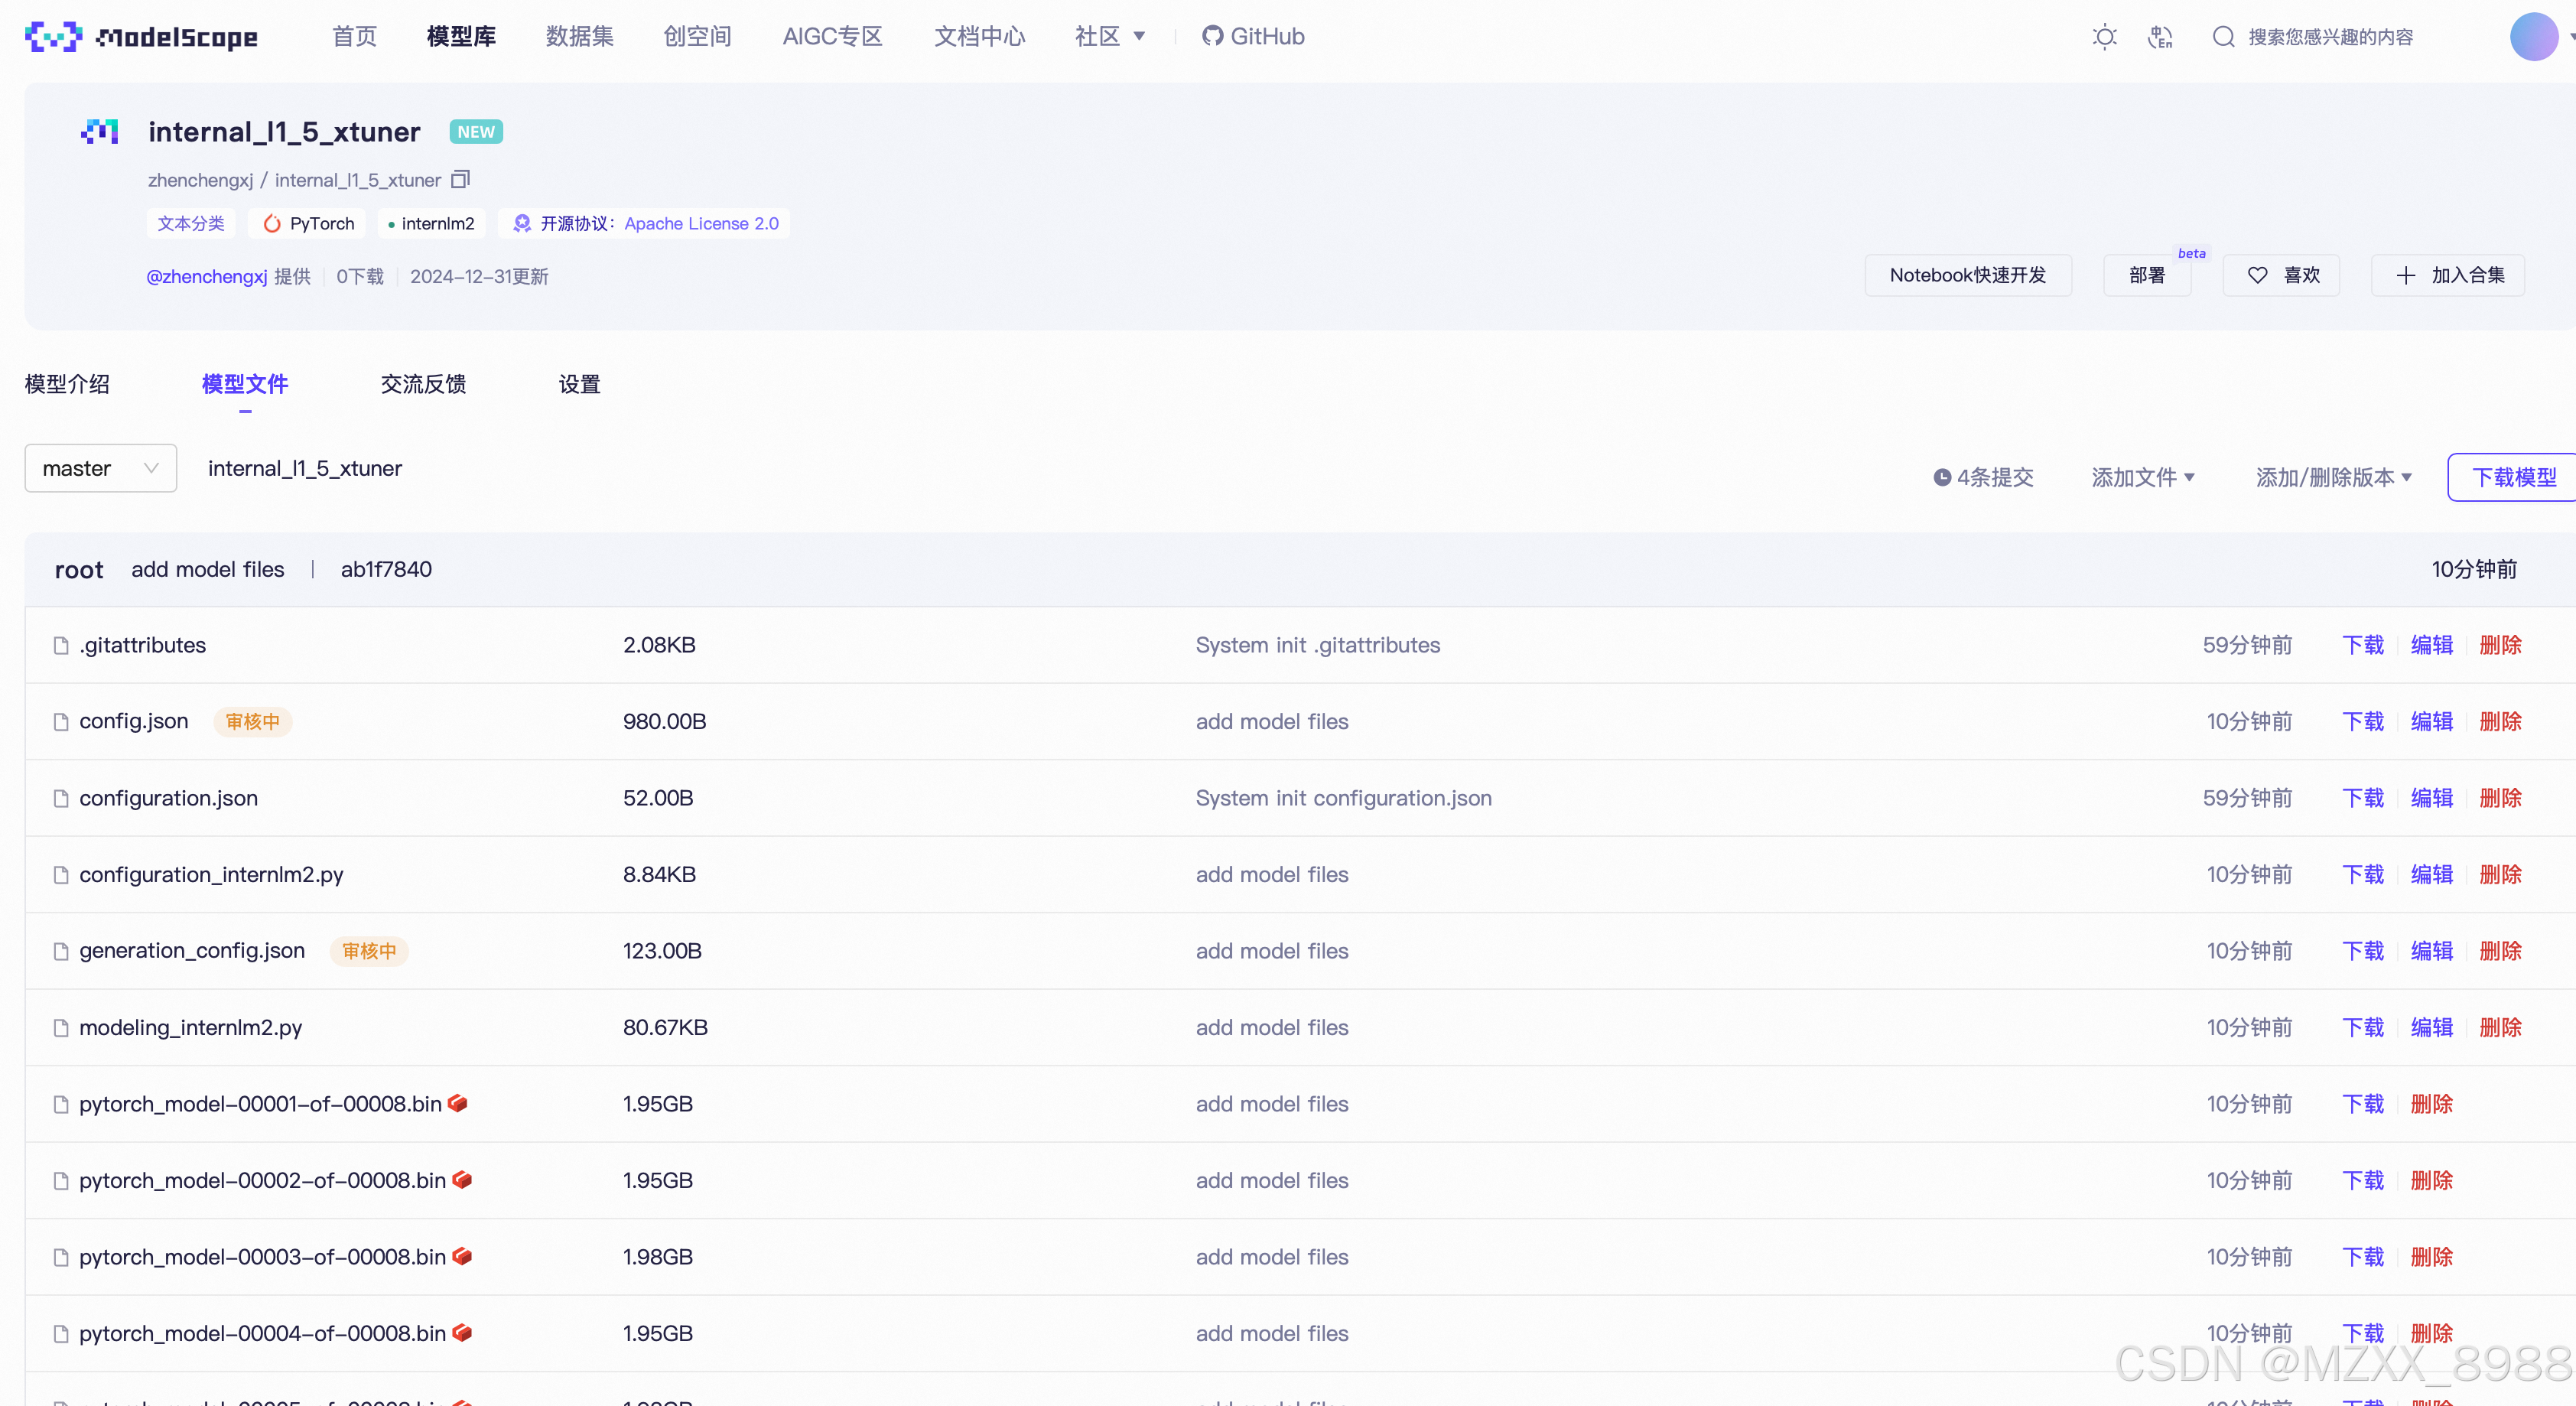Click the 搜索您感兴趣的内容 search field
This screenshot has height=1406, width=2576.
coord(2330,36)
